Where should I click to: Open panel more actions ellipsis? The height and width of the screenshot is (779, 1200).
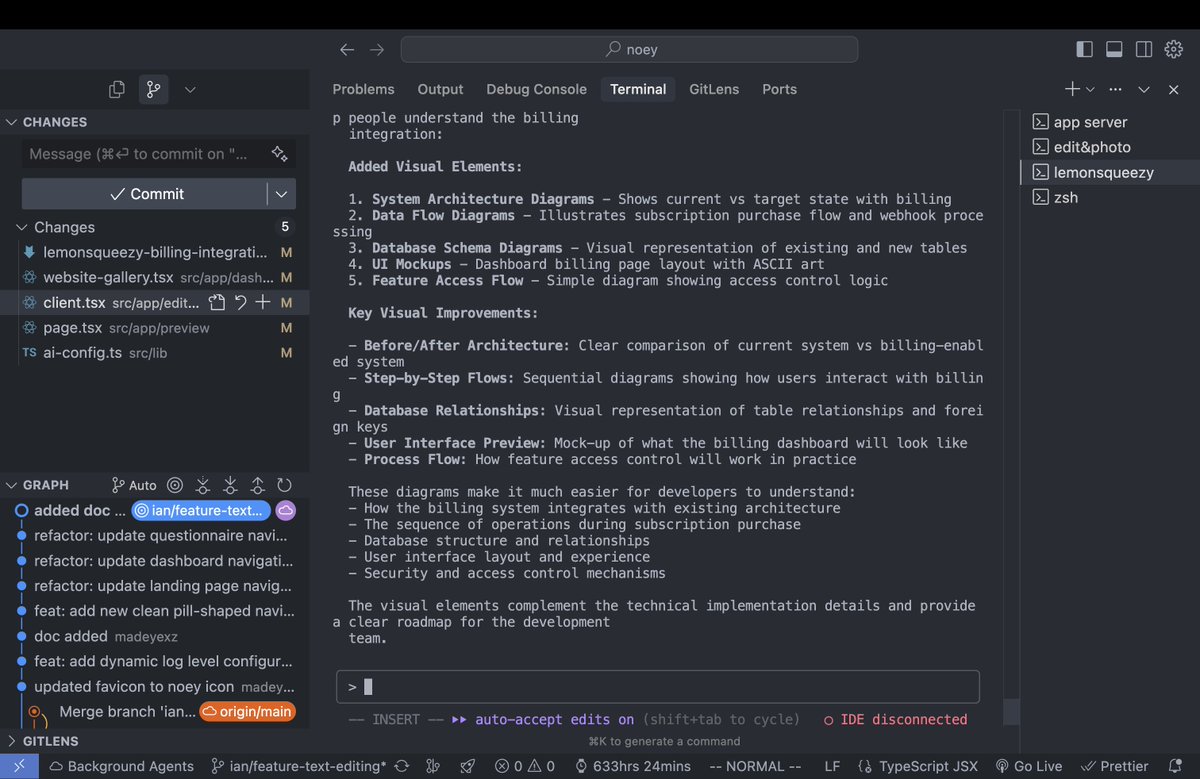(x=1115, y=89)
